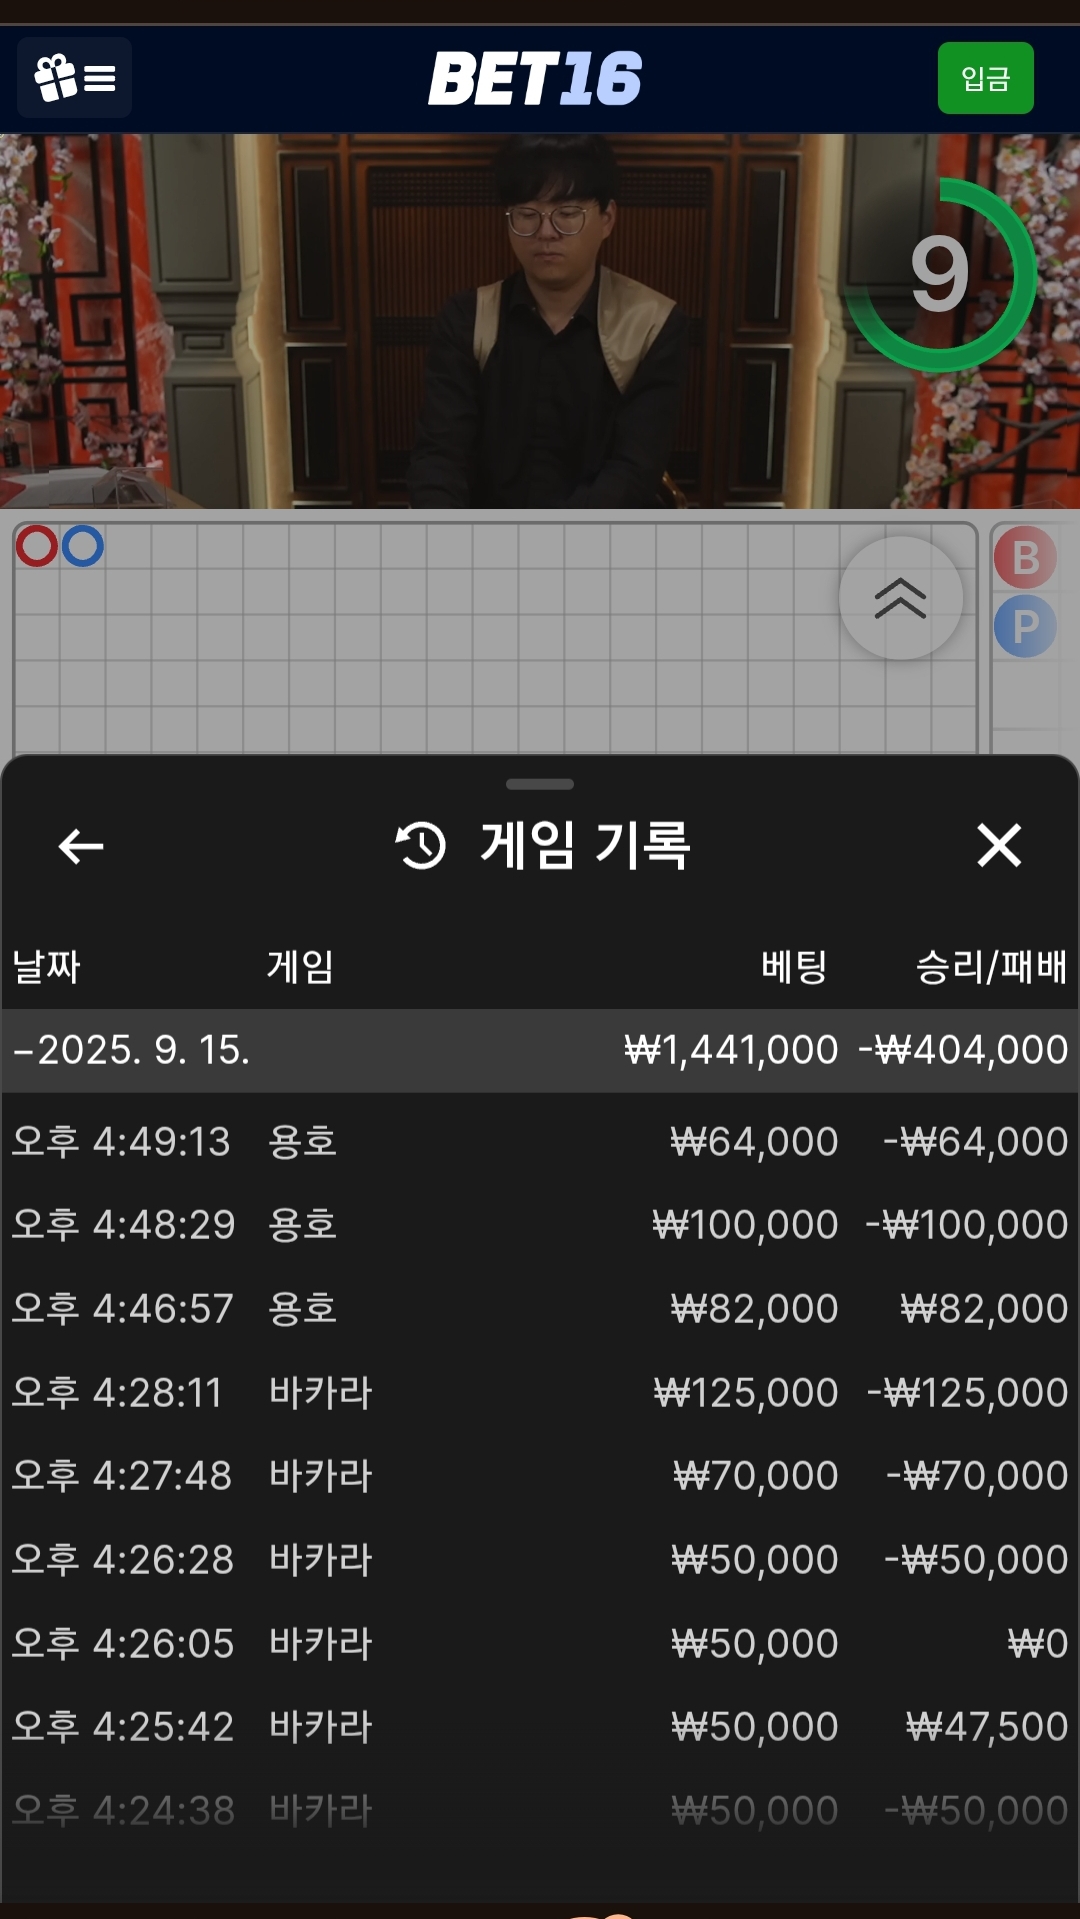
Task: Tap the green countdown timer showing 9
Action: pos(941,275)
